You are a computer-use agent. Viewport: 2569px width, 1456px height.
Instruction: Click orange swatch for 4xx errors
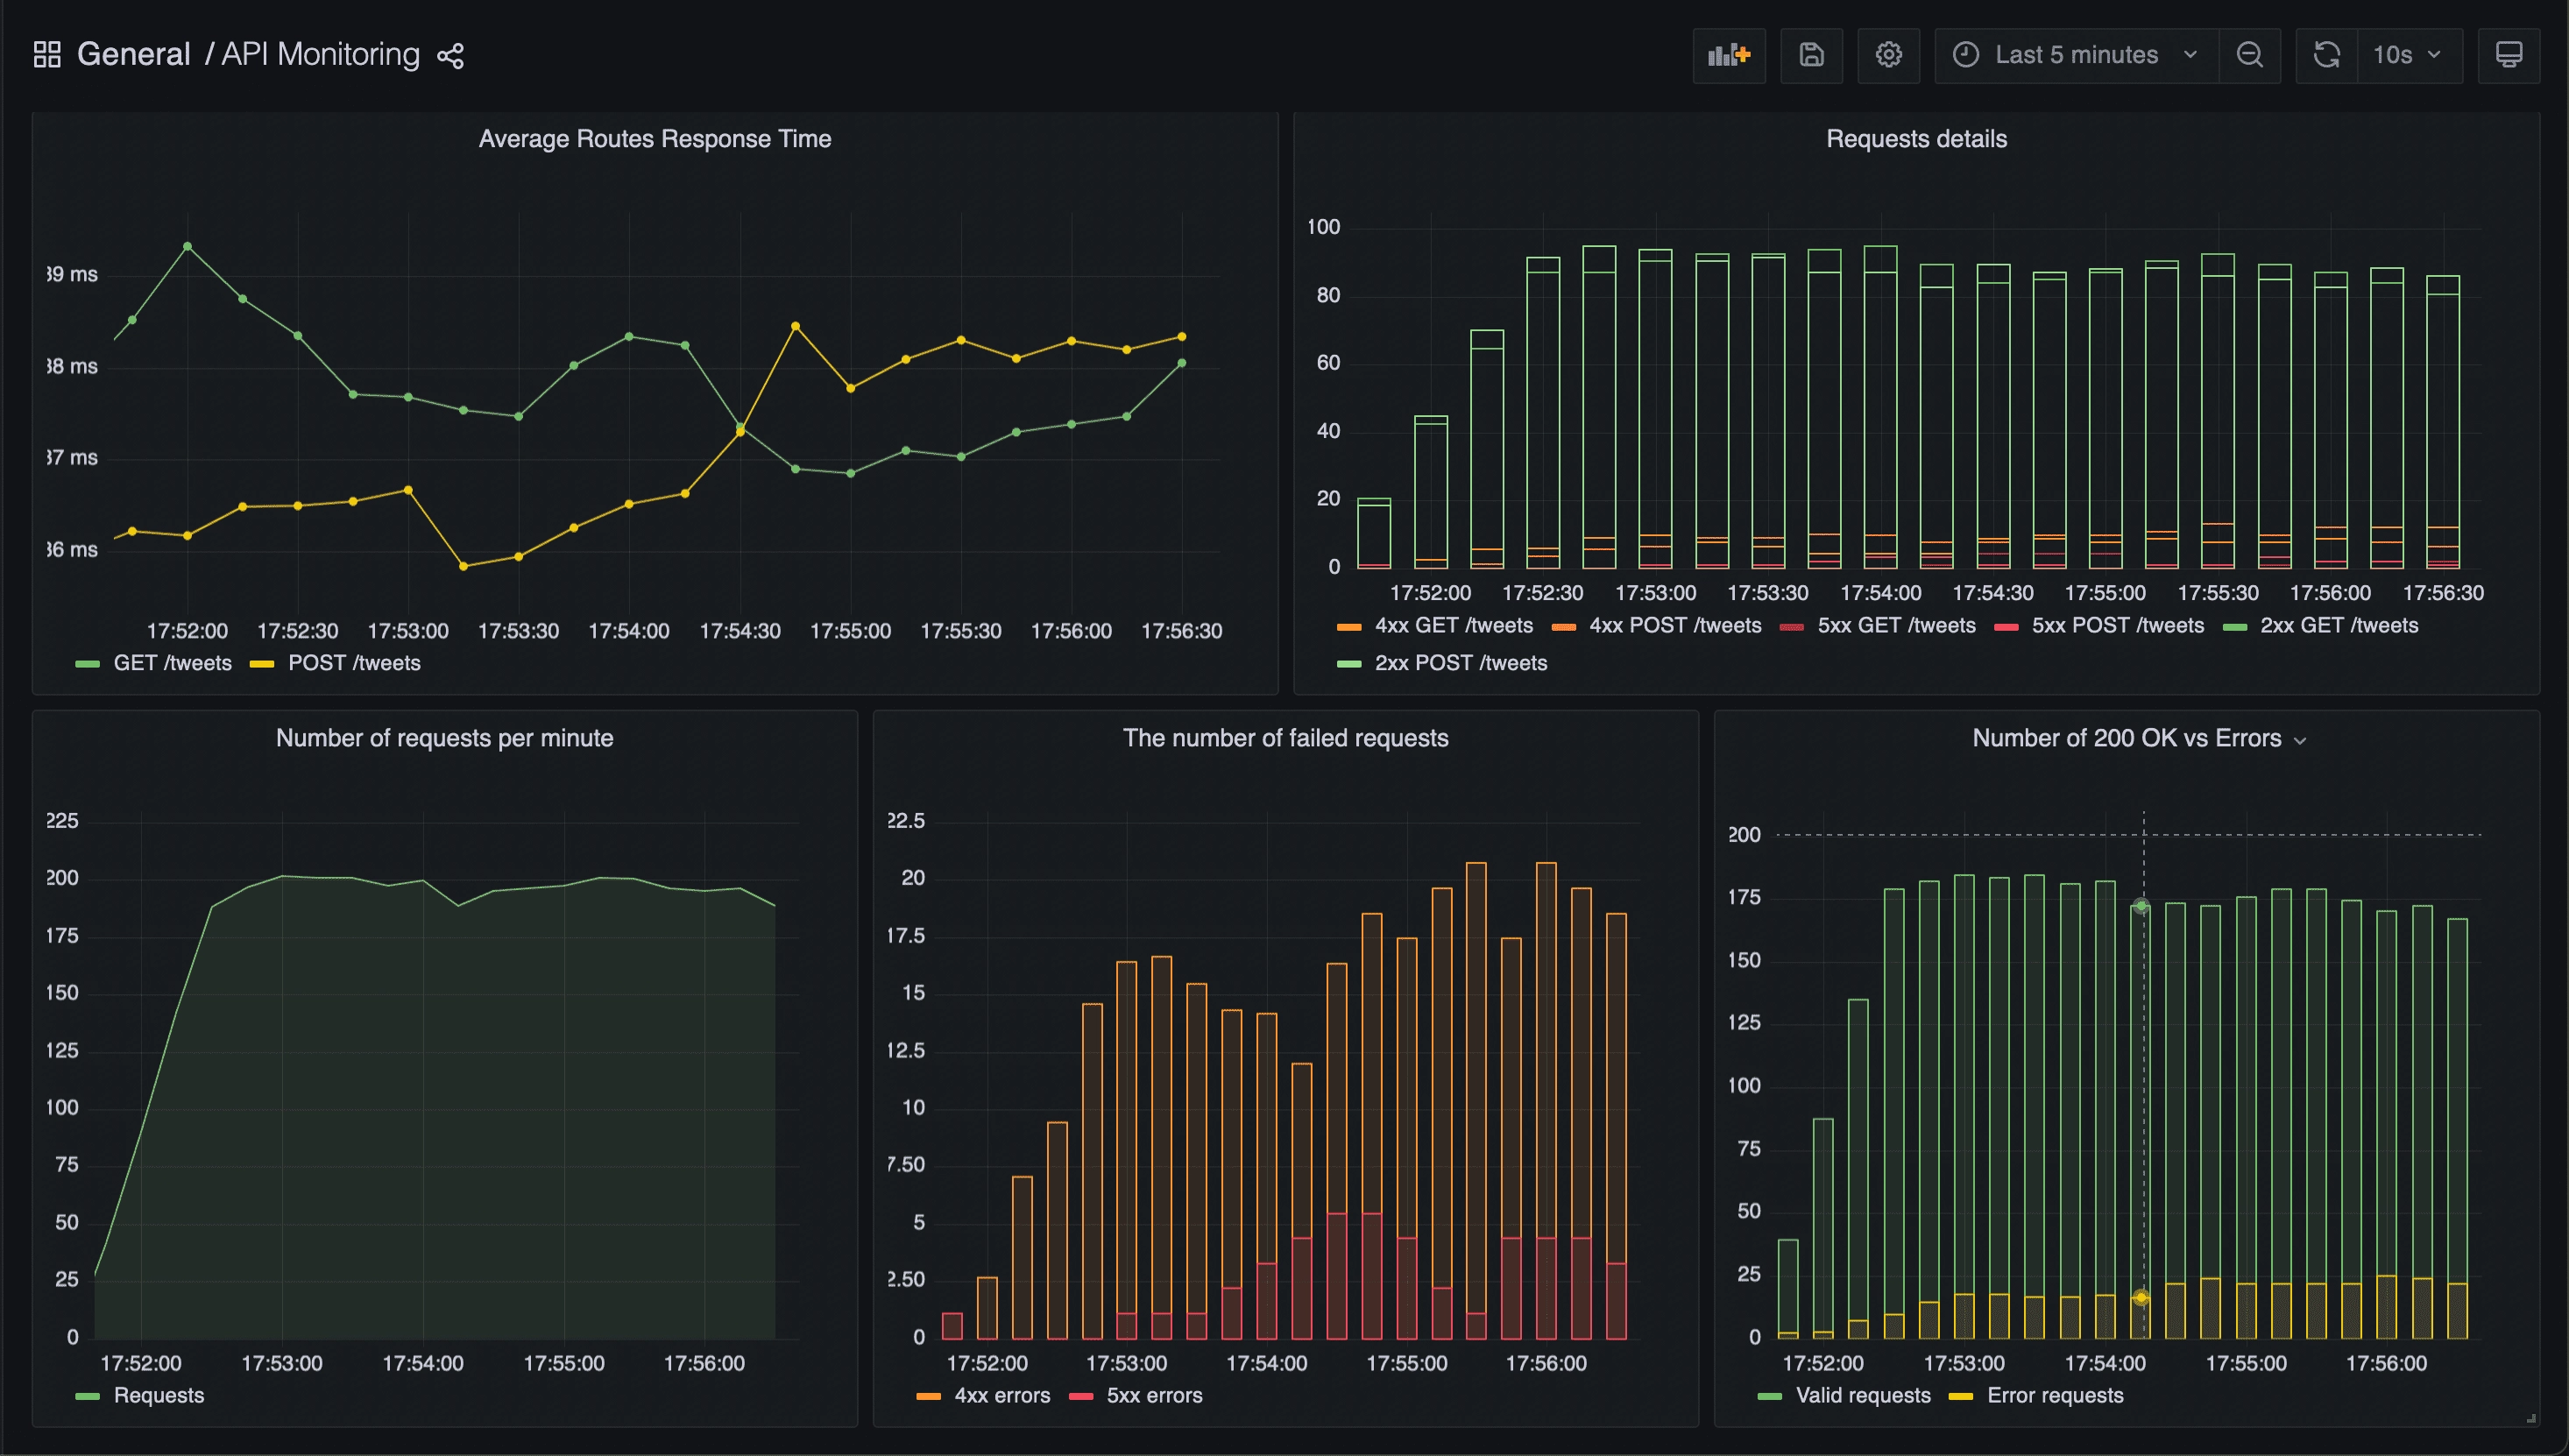[928, 1396]
